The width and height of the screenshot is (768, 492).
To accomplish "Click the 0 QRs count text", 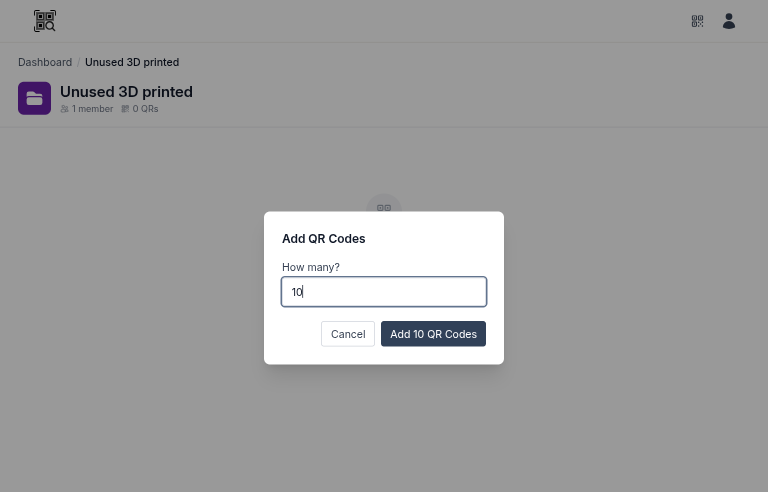I will 146,109.
